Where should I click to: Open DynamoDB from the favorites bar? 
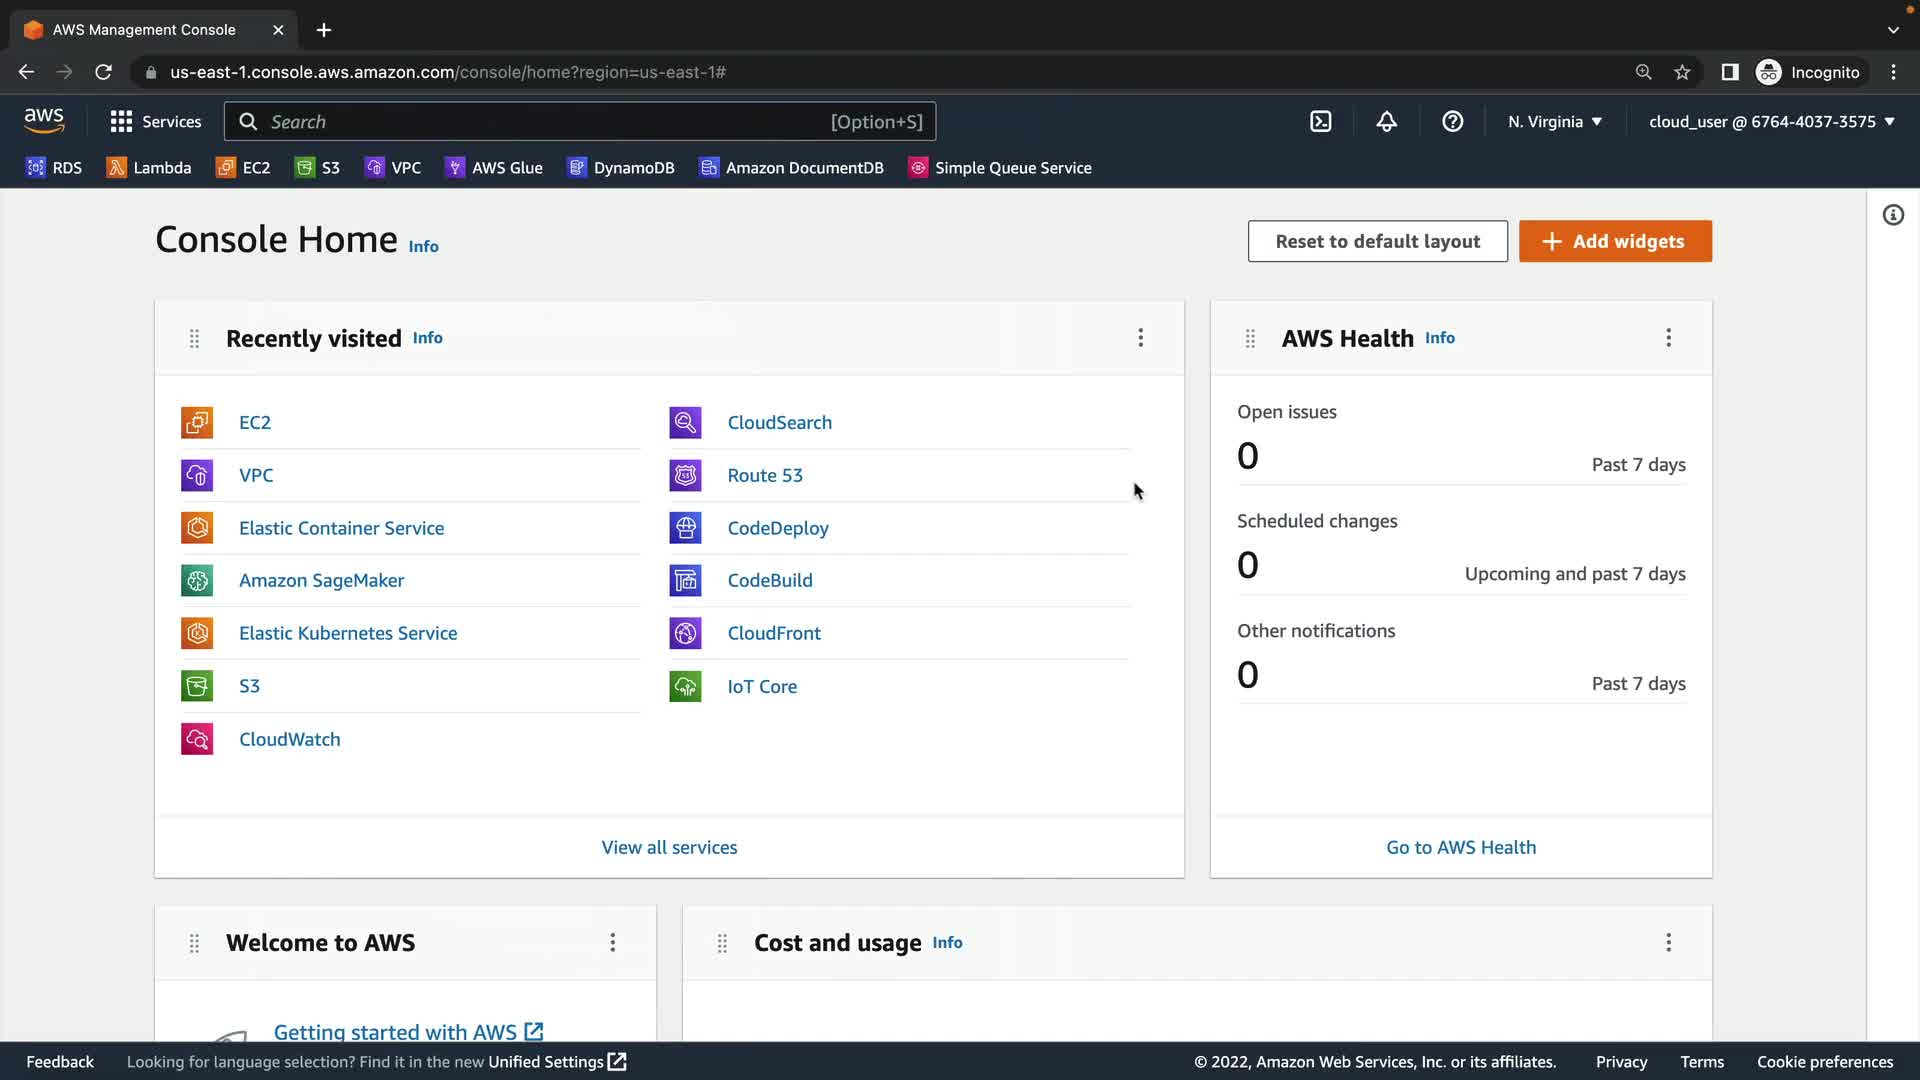(621, 168)
